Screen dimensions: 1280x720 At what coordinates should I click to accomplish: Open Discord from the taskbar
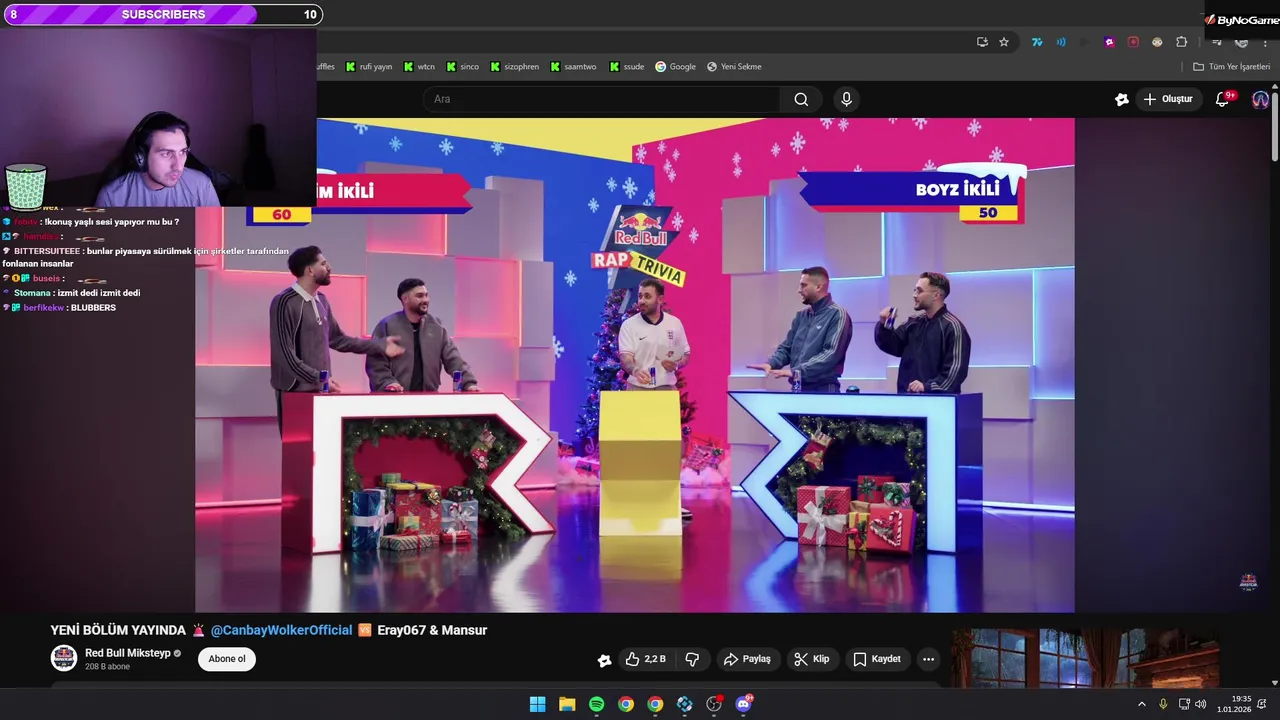[x=743, y=704]
